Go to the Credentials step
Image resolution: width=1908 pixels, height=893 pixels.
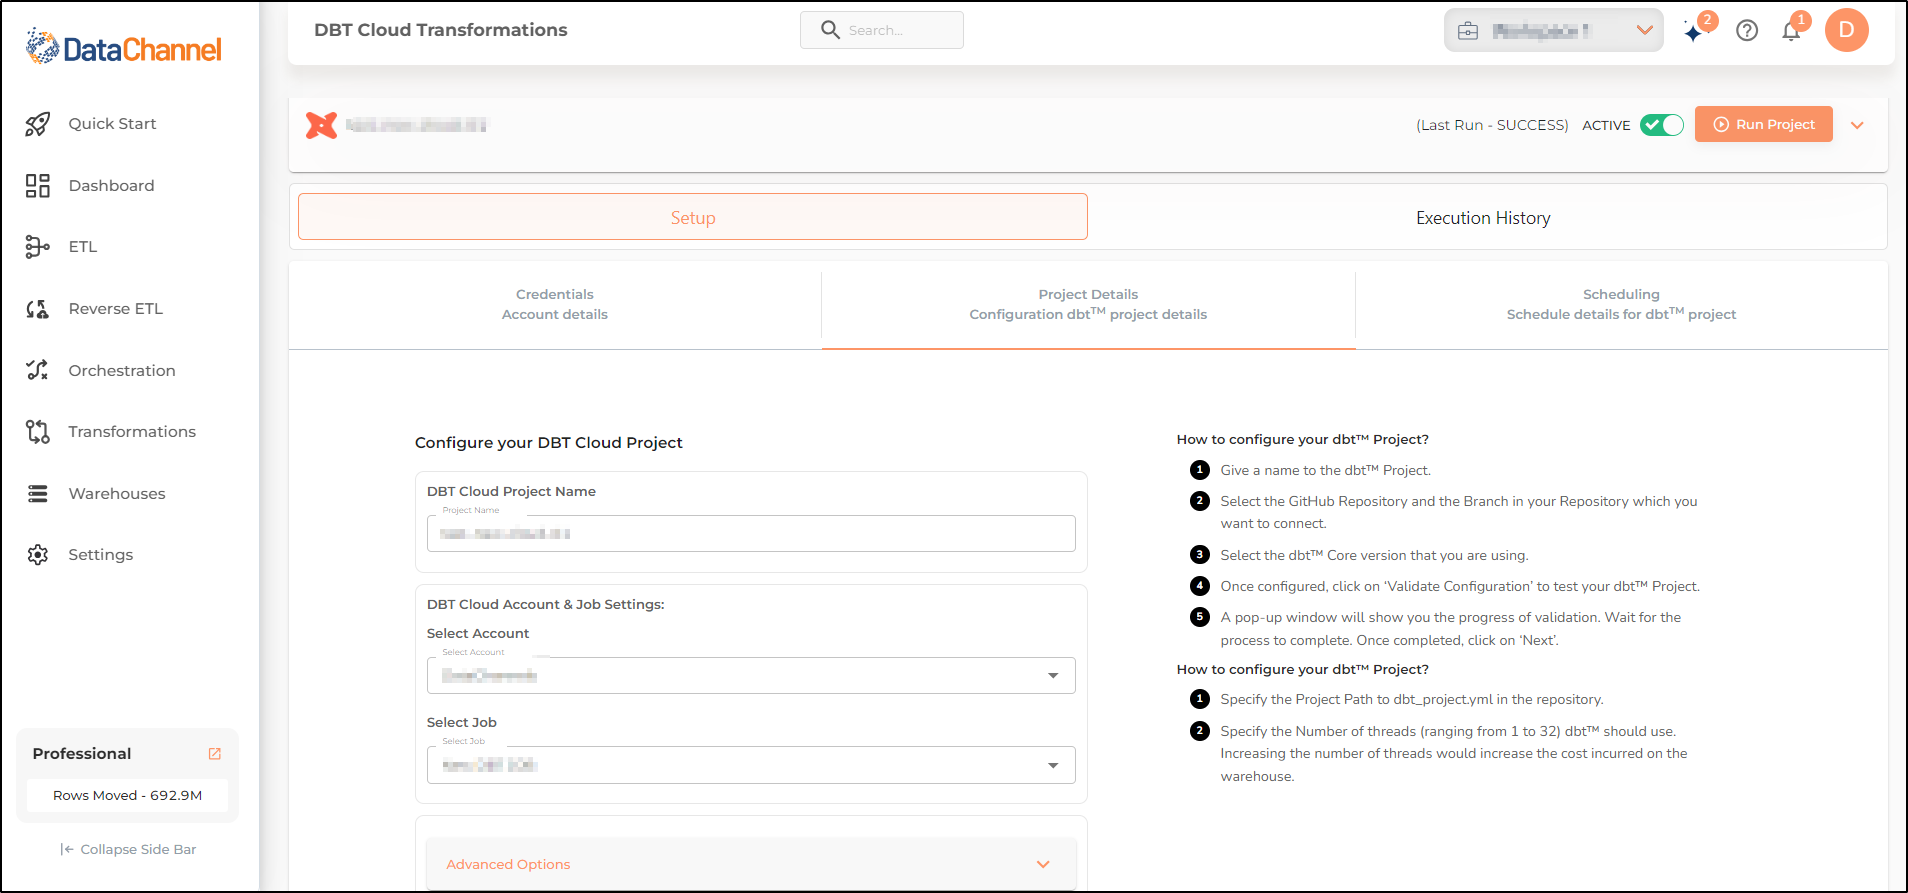[x=555, y=305]
